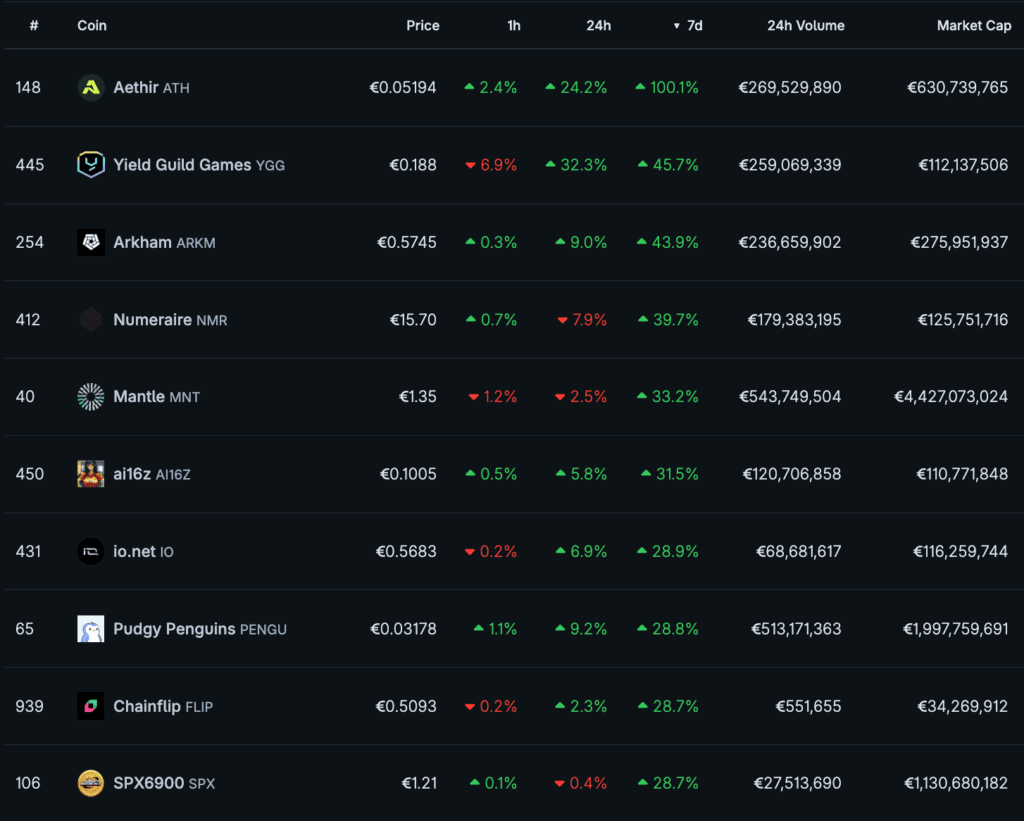Click Mantle 7d change 33.2%
The image size is (1024, 821).
[667, 396]
